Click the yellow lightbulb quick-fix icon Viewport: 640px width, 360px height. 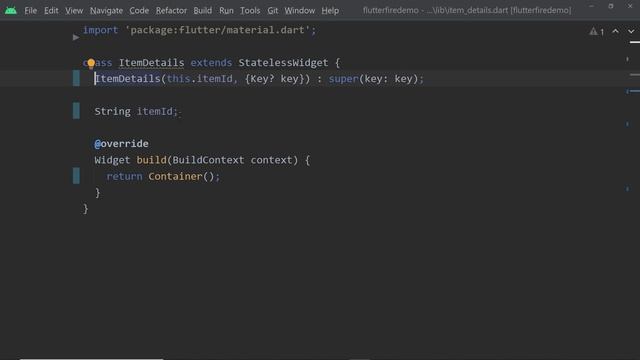[91, 63]
